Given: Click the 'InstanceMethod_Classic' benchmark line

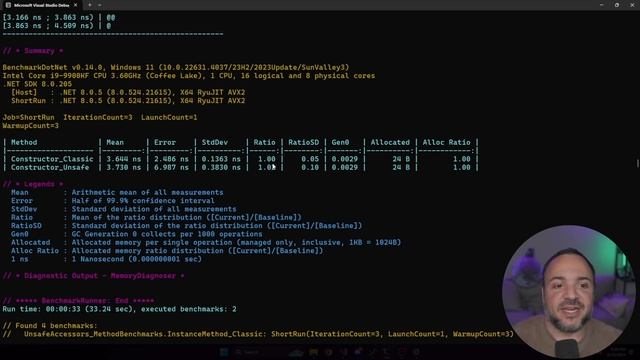Looking at the screenshot, I should (258, 334).
